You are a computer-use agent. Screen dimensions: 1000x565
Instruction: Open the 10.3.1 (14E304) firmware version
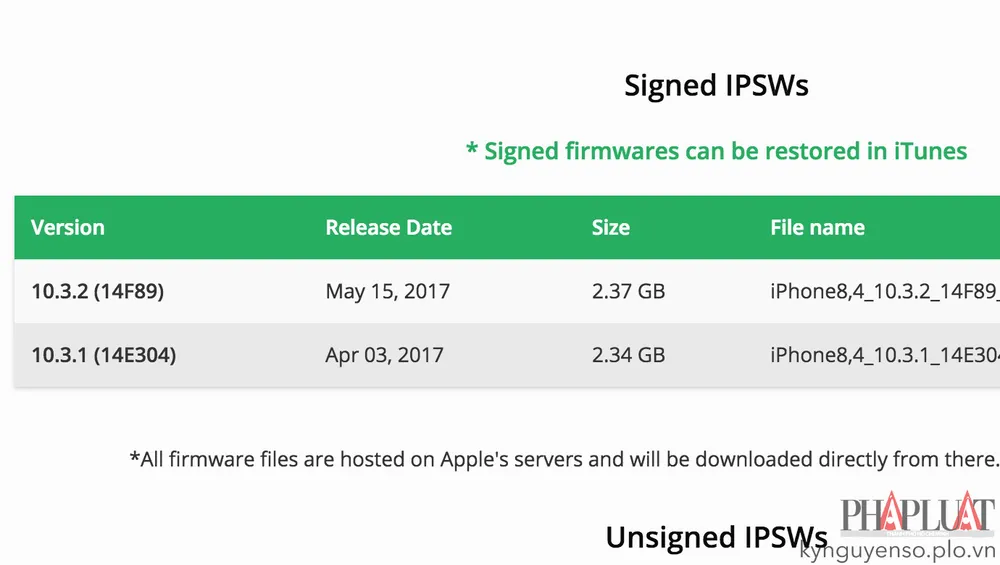tap(103, 355)
